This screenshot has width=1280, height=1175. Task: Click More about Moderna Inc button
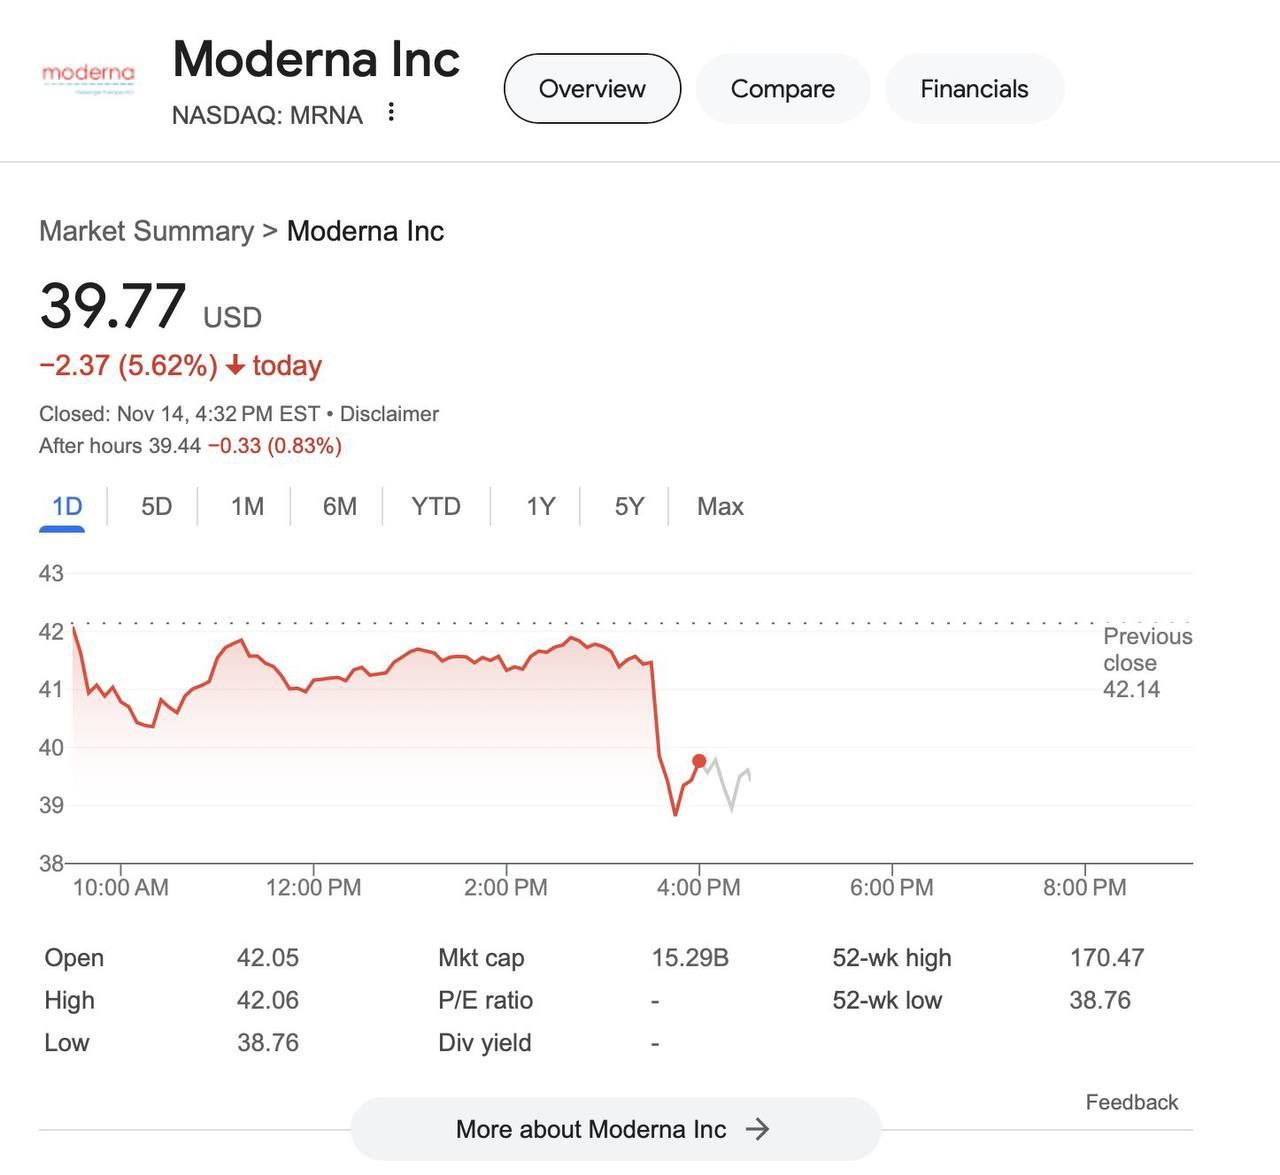click(591, 1129)
